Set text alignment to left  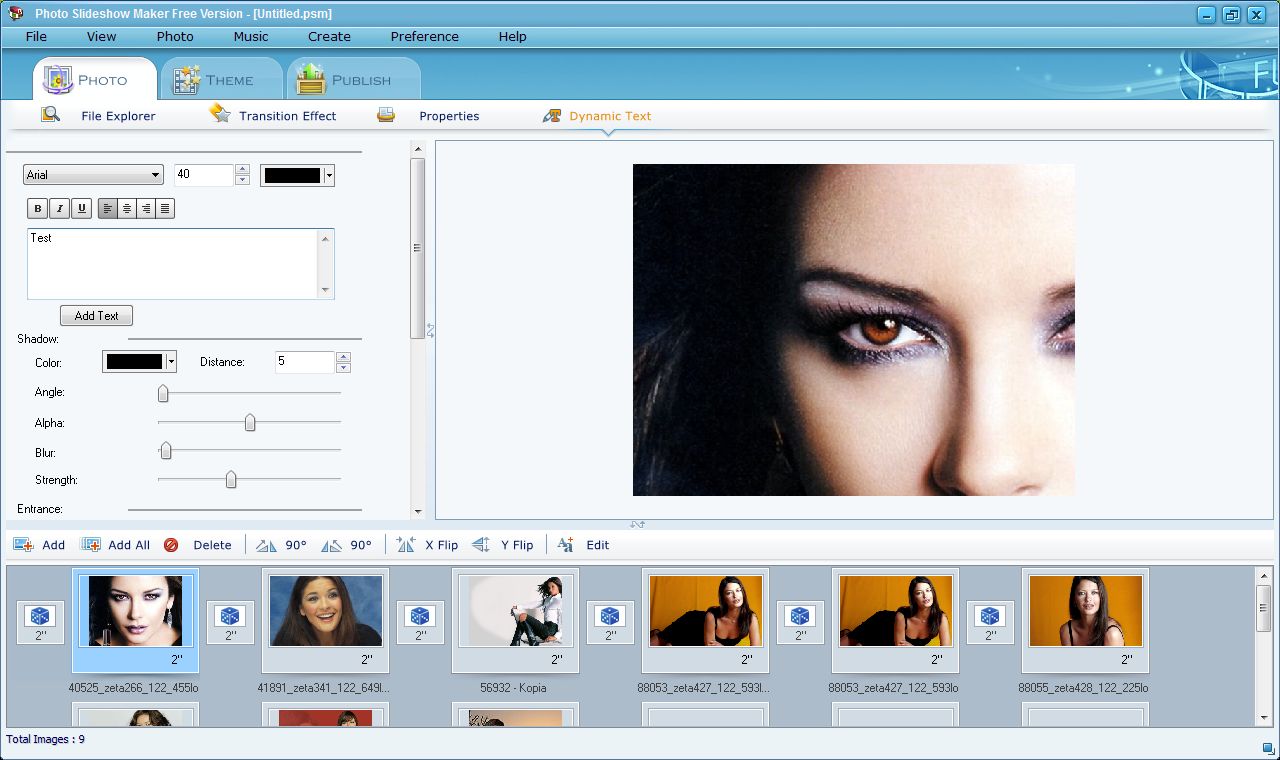point(108,208)
